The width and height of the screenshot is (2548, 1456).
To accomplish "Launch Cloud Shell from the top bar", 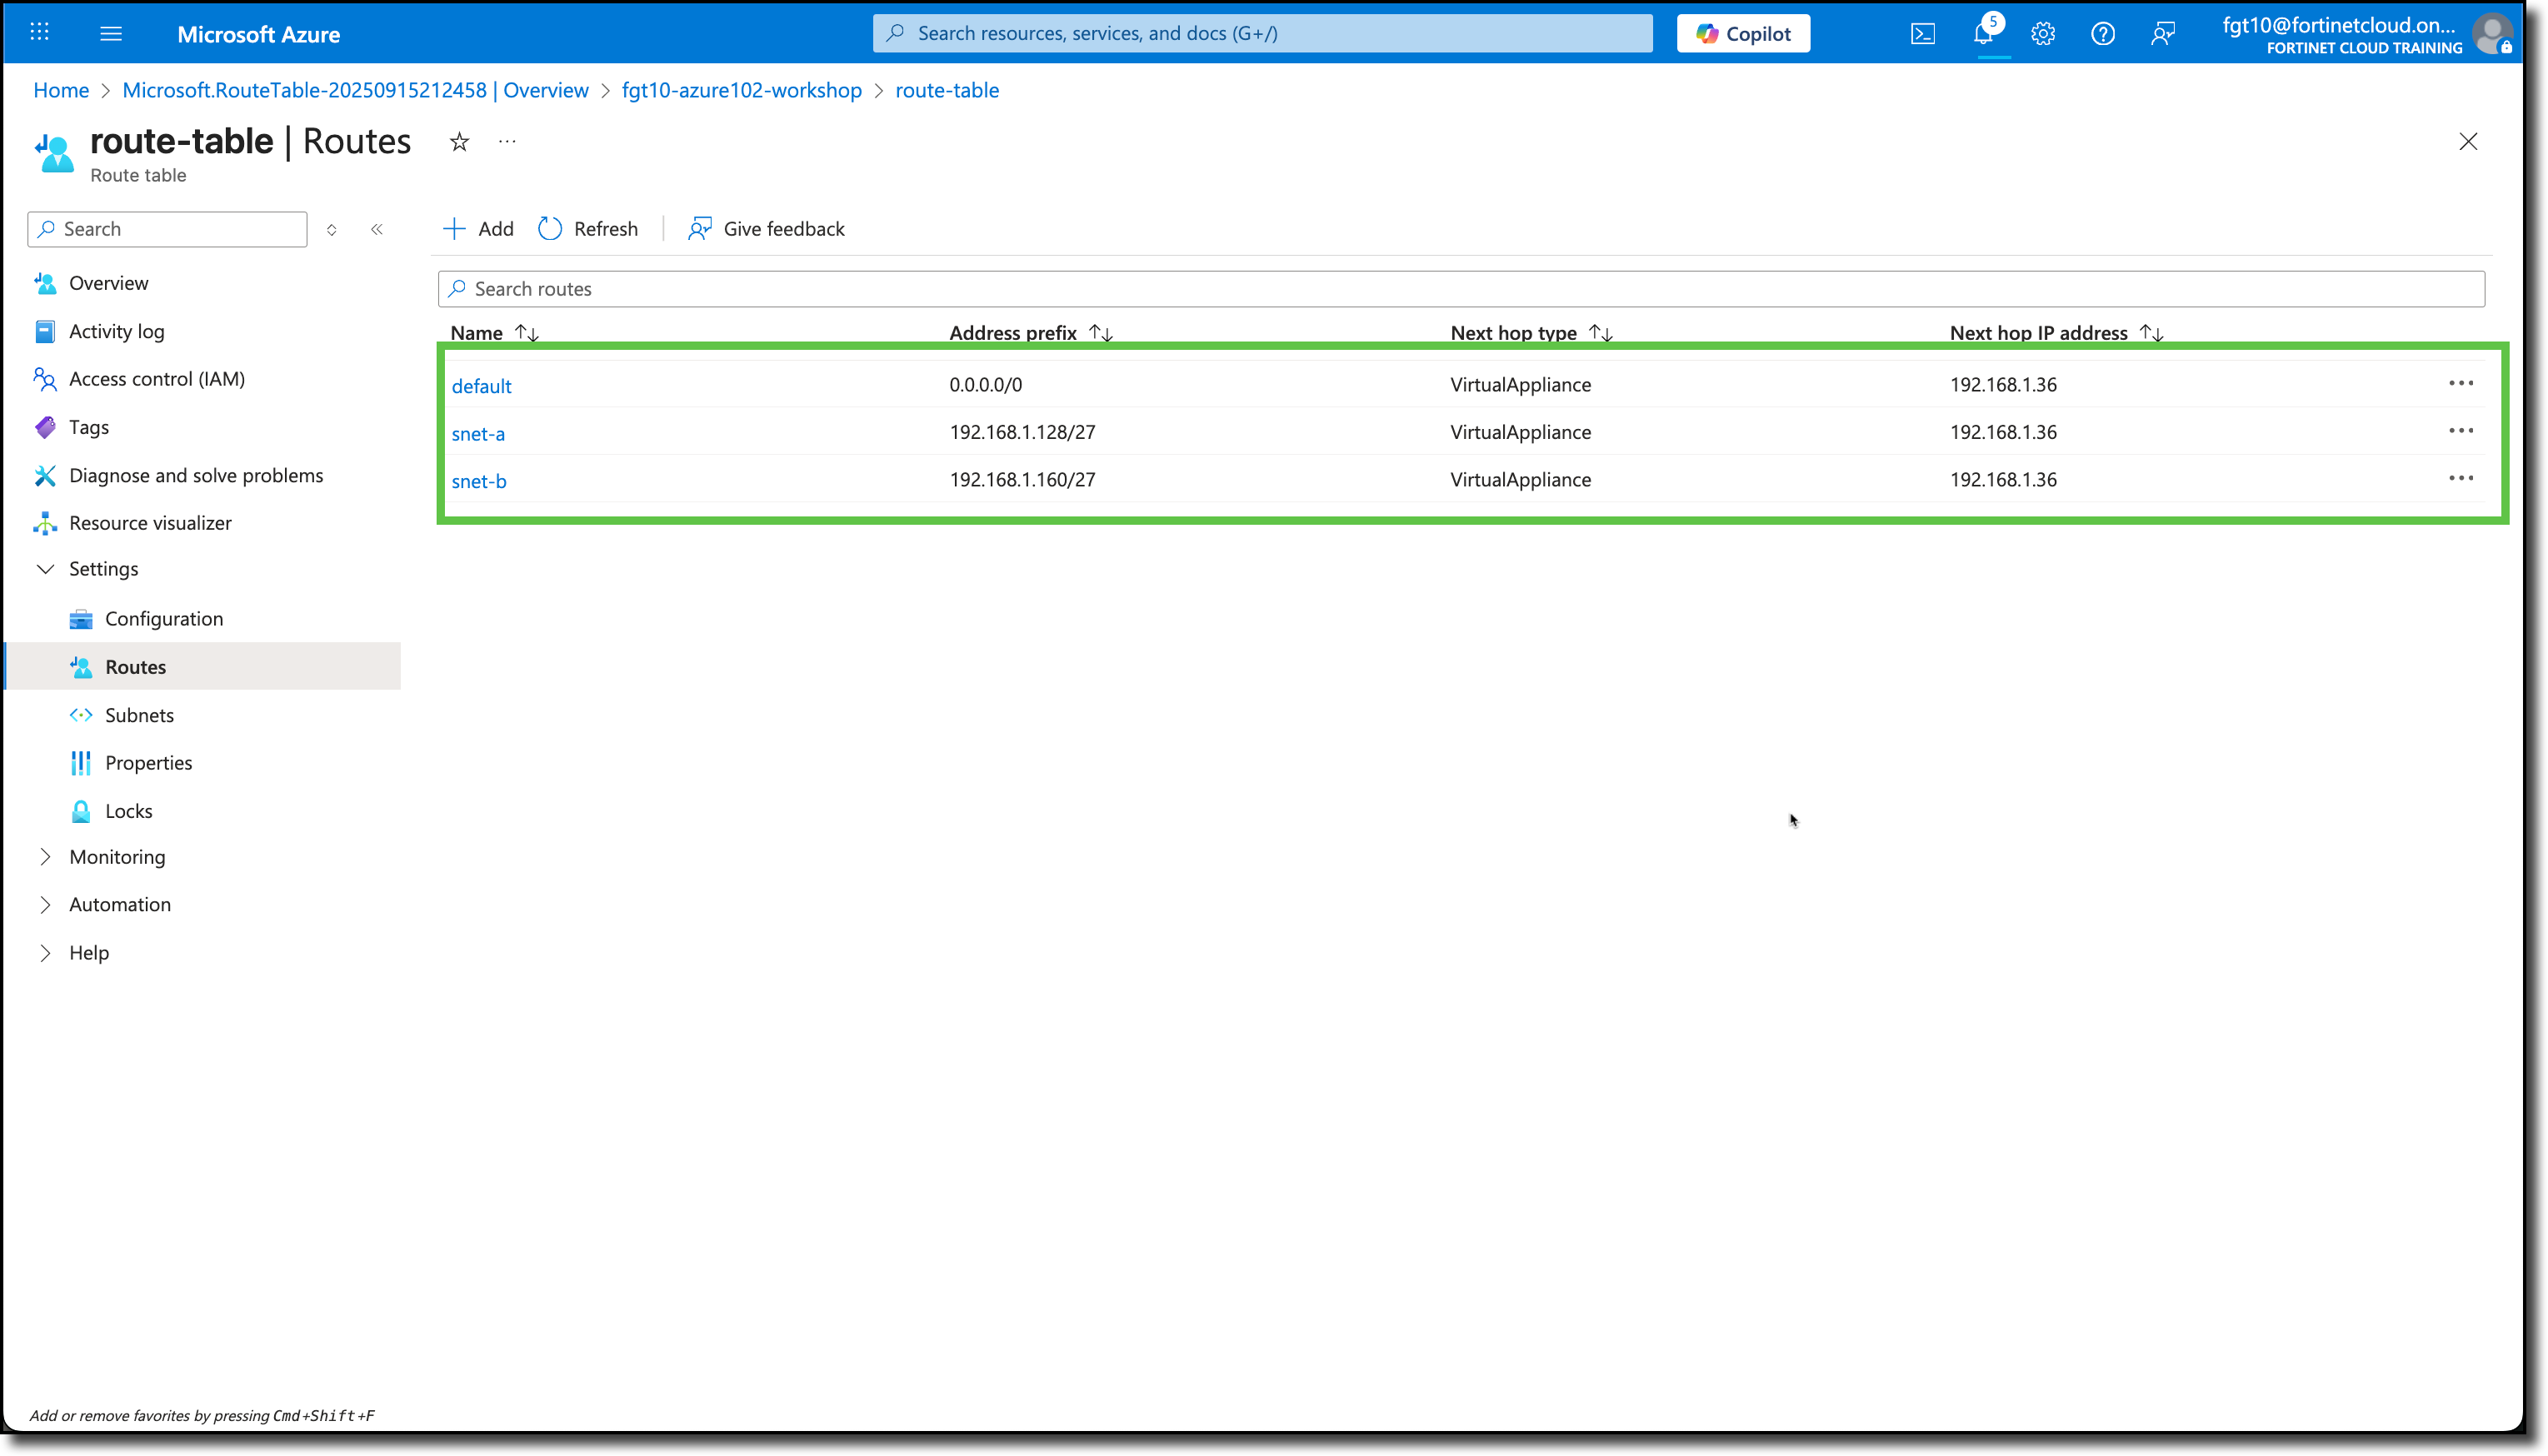I will pos(1922,33).
